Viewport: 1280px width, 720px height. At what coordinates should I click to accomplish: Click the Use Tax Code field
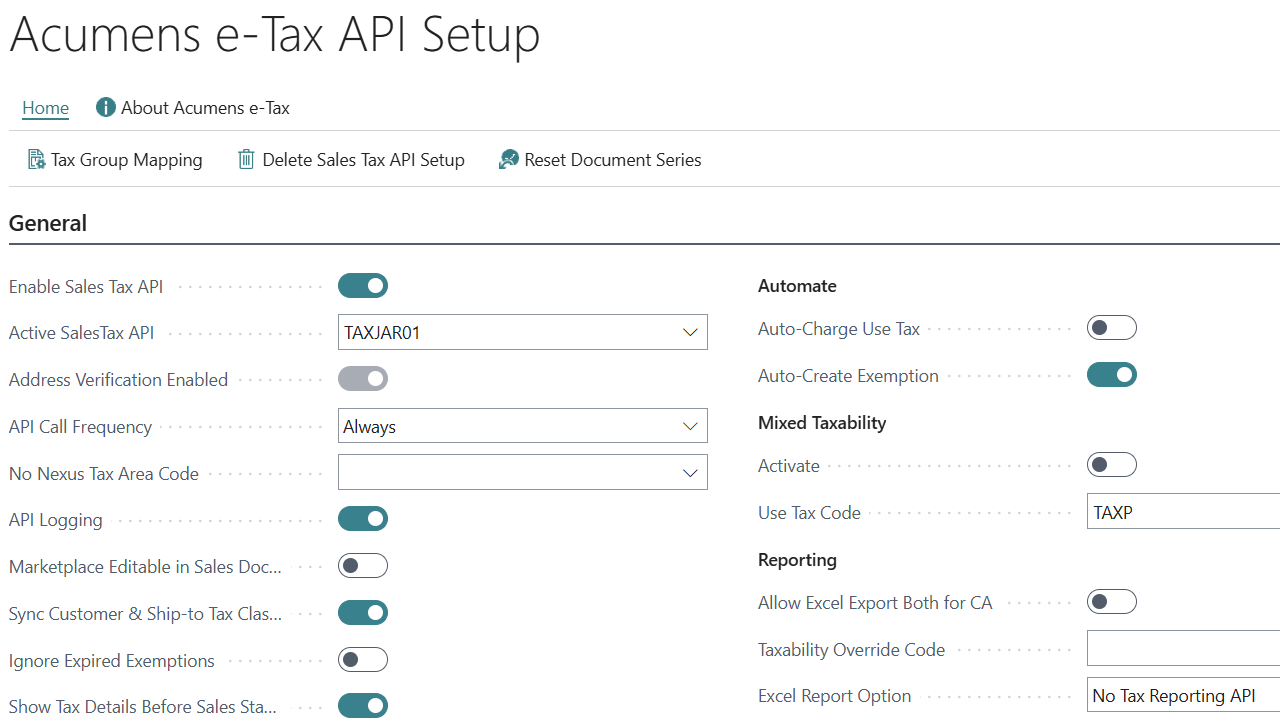click(x=1182, y=513)
